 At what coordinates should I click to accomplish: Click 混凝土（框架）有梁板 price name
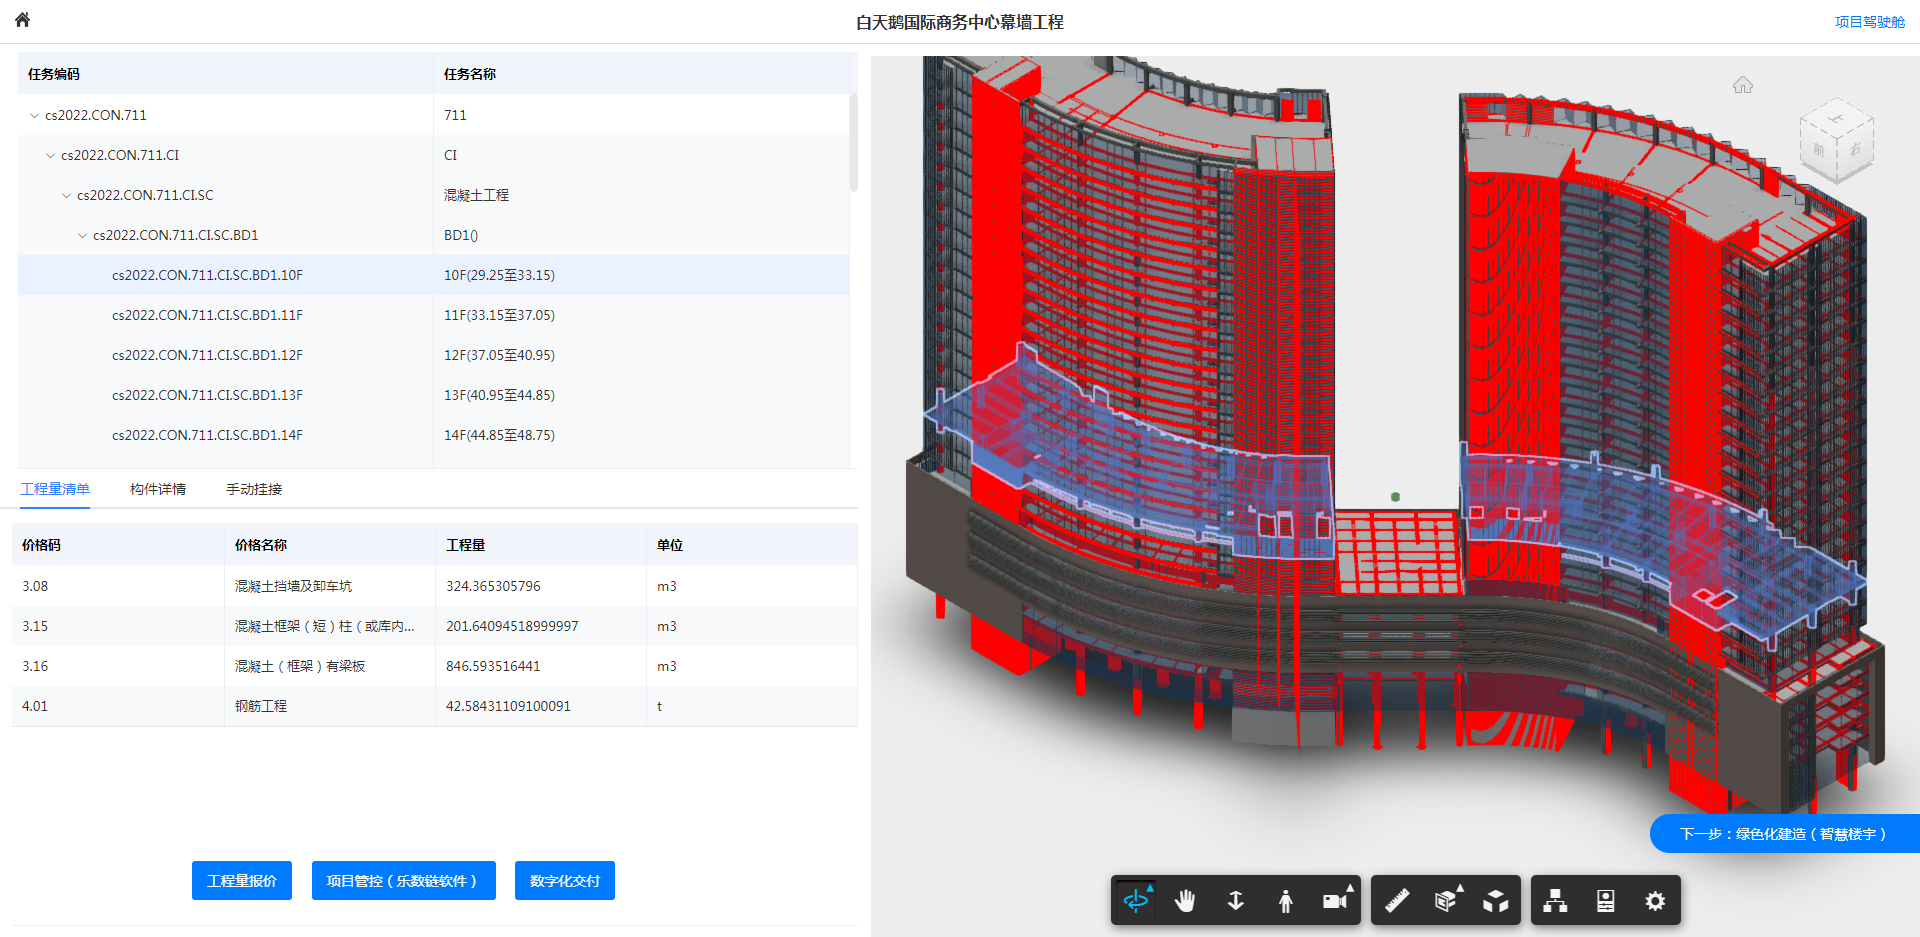(300, 666)
